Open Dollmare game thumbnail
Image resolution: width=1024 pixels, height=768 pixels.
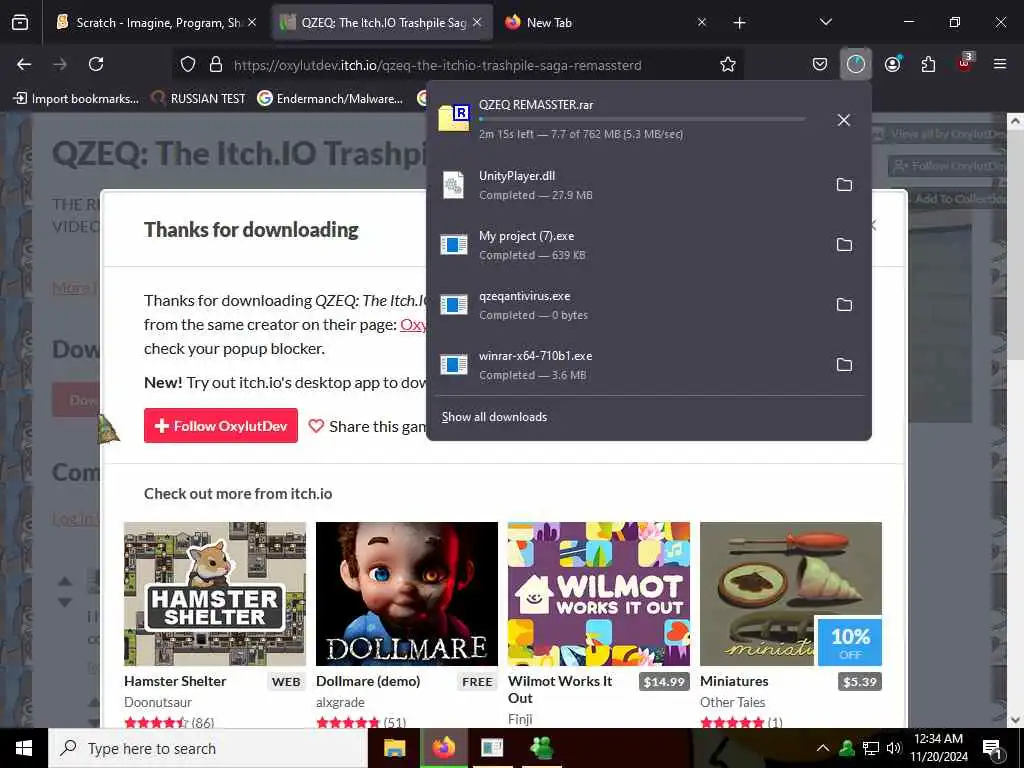407,594
